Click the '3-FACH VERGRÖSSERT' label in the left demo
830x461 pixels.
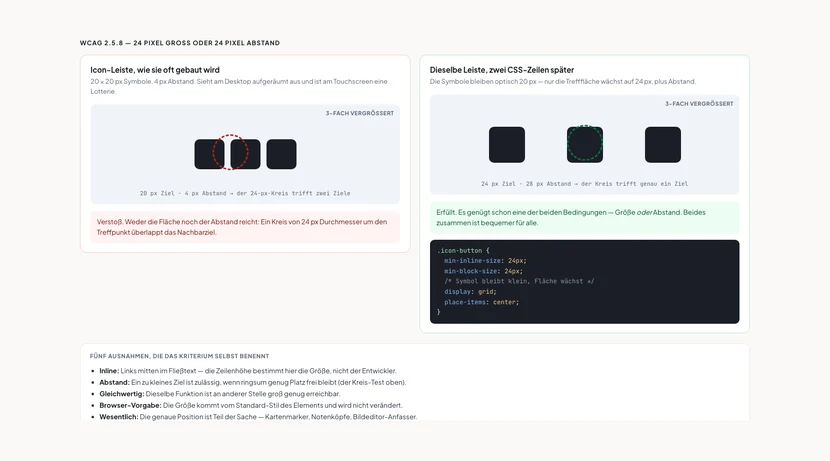click(x=359, y=113)
